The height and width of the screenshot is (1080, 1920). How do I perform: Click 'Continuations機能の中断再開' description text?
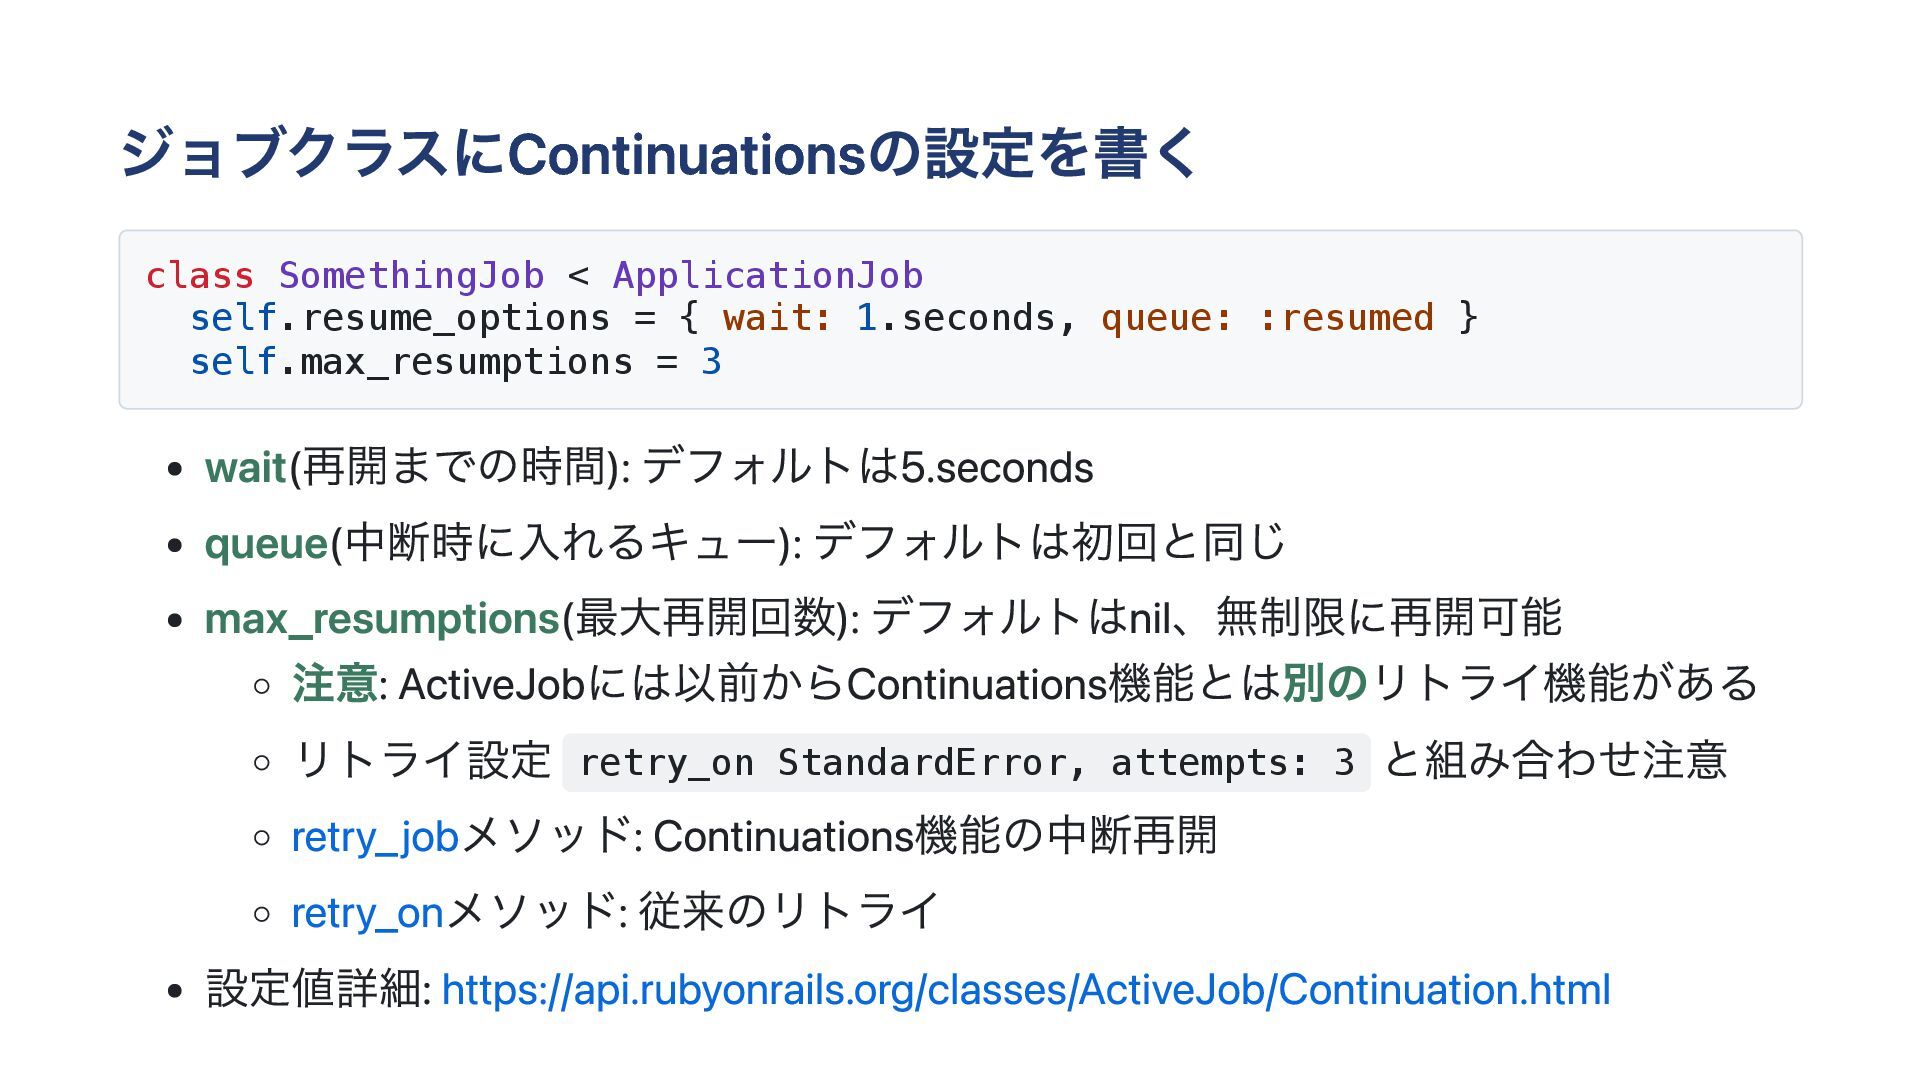(935, 836)
